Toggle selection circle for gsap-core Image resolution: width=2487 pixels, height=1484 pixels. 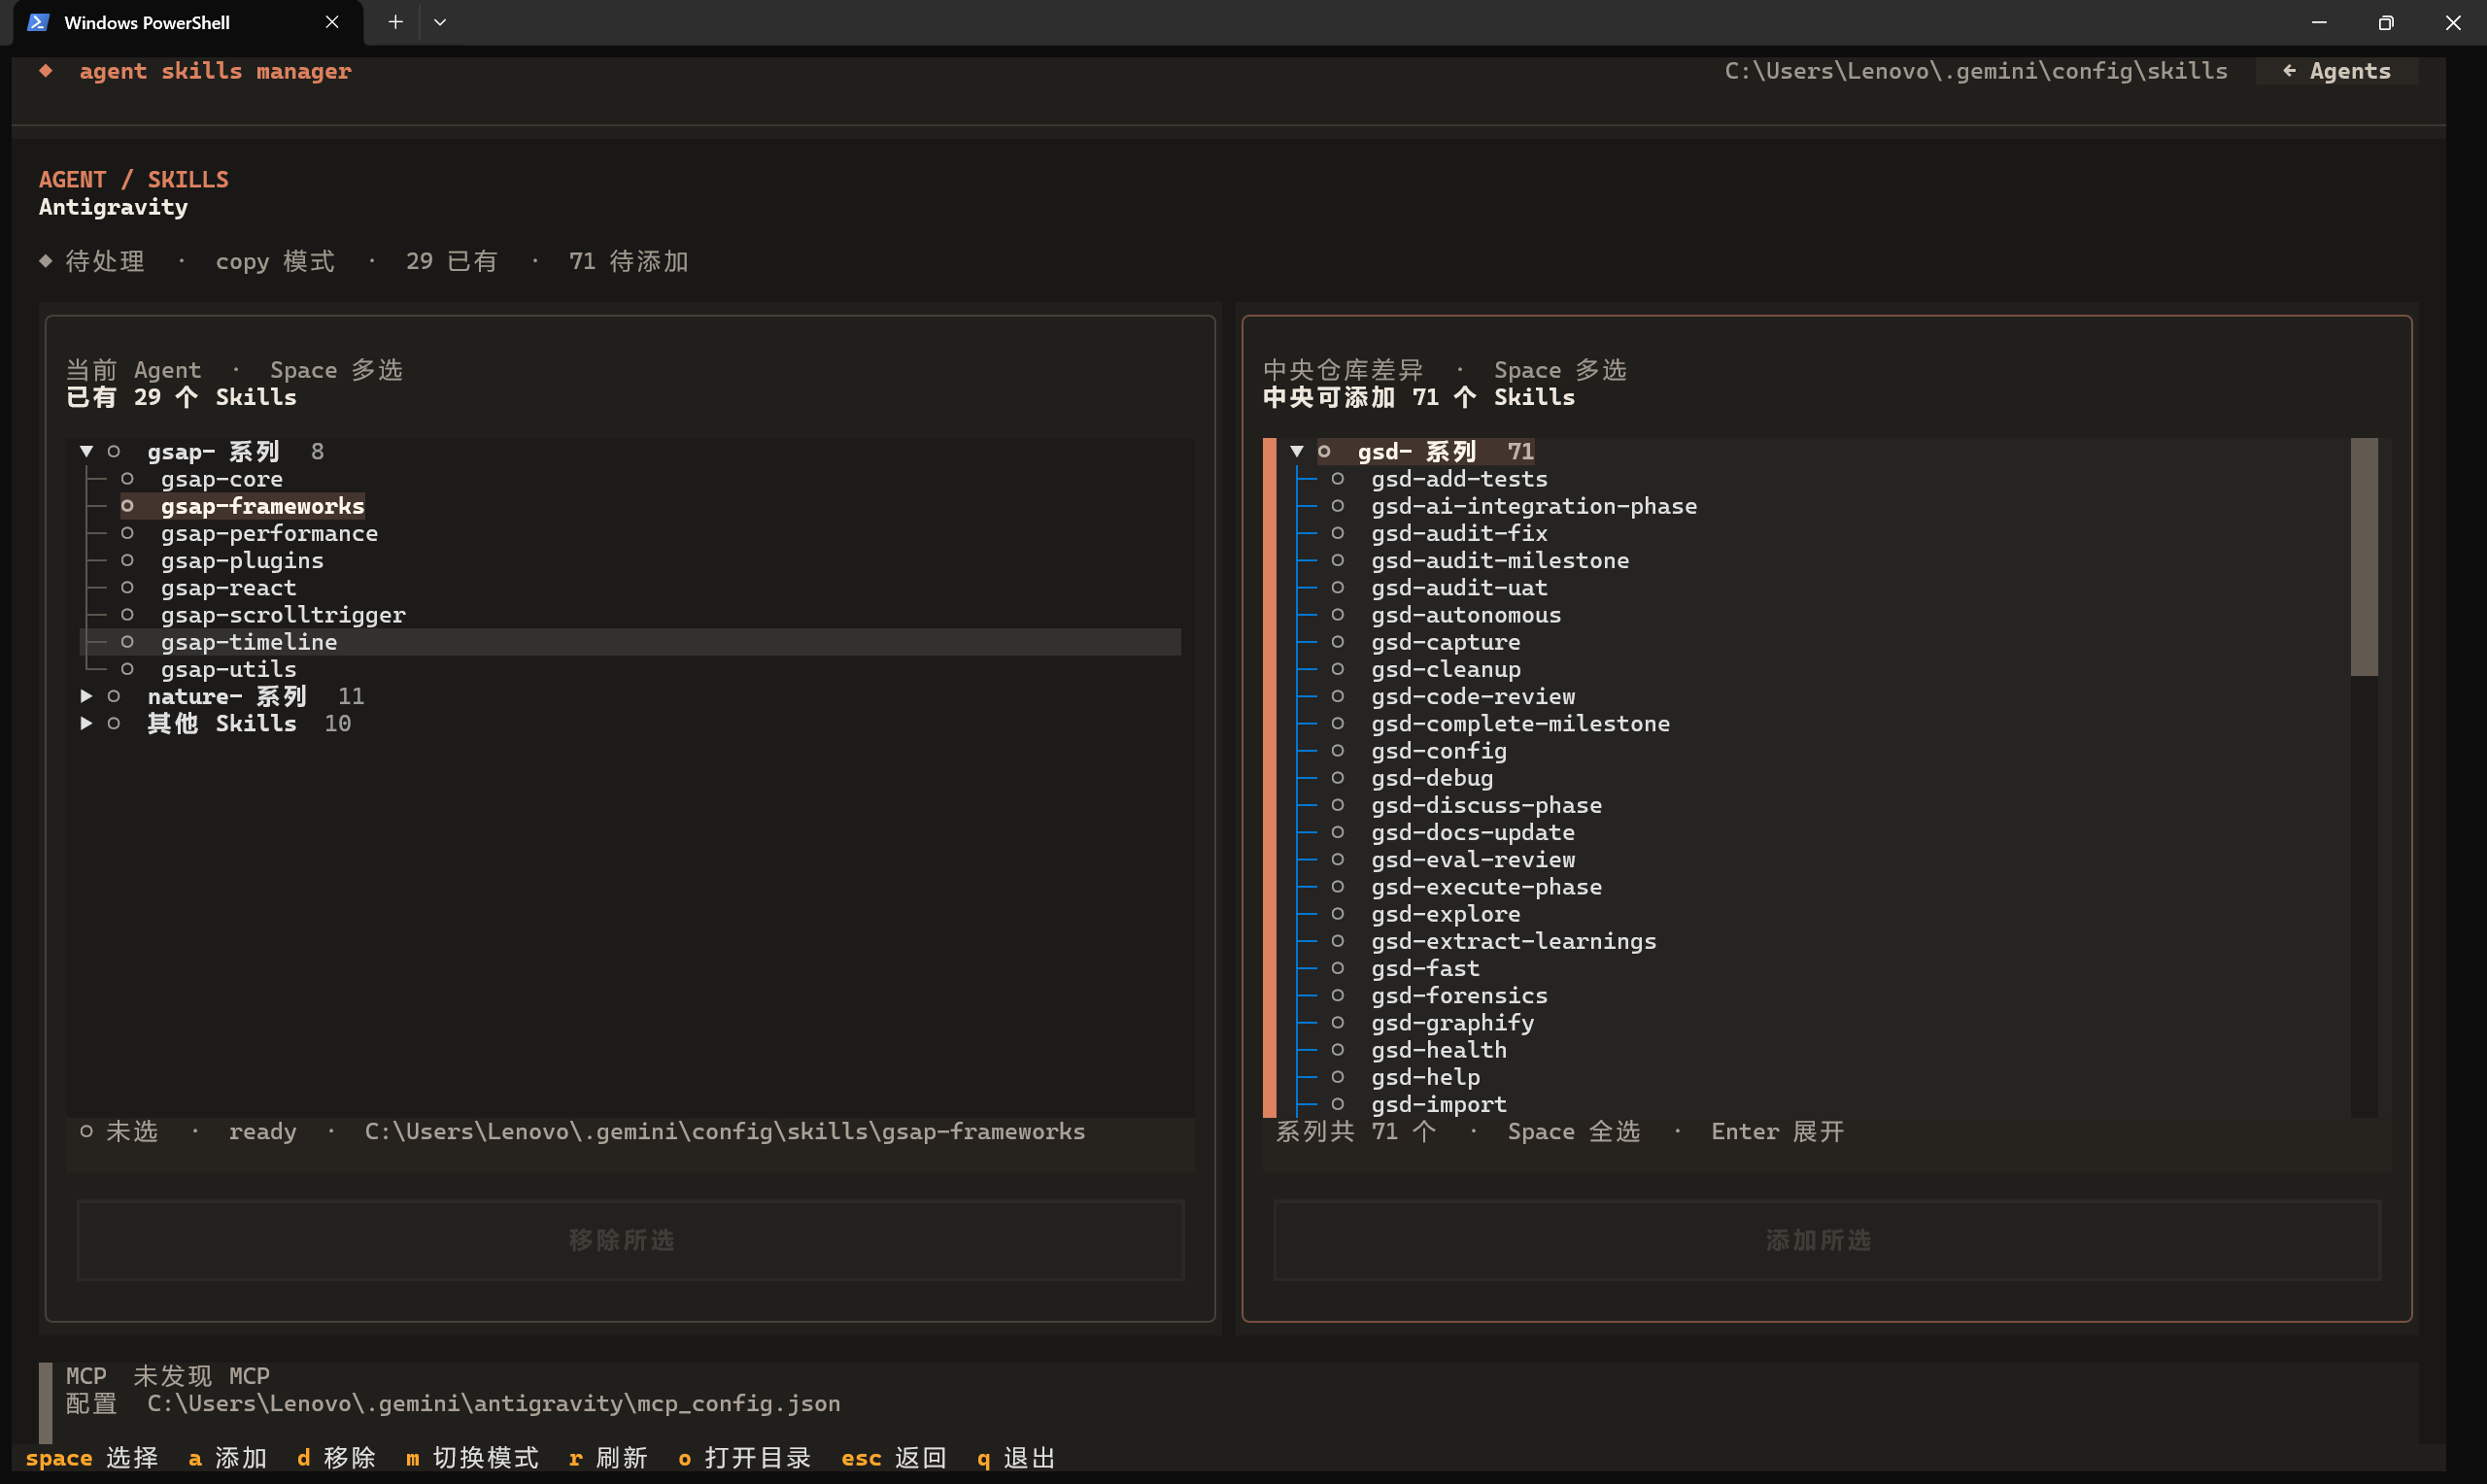click(127, 479)
